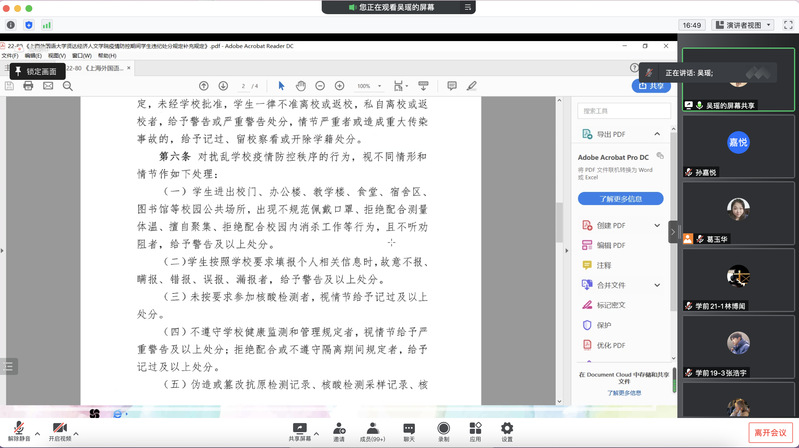Open the 成员 participants list

click(372, 432)
